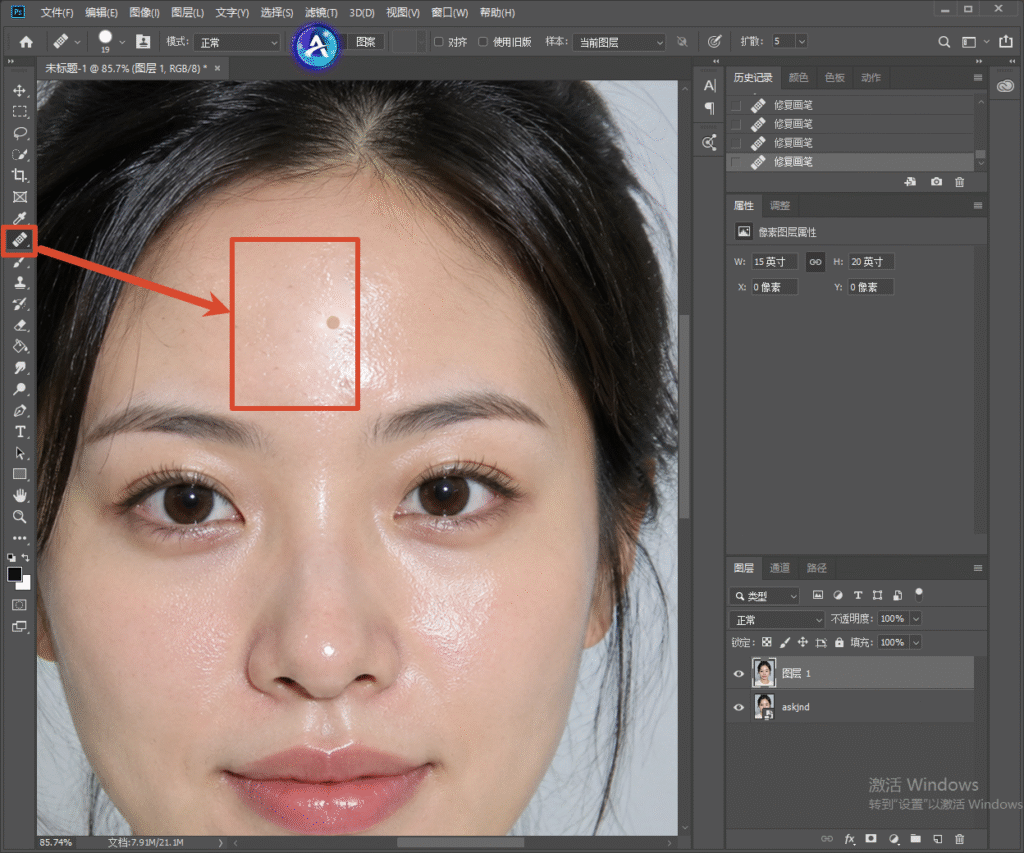Select the Move tool

click(x=20, y=91)
